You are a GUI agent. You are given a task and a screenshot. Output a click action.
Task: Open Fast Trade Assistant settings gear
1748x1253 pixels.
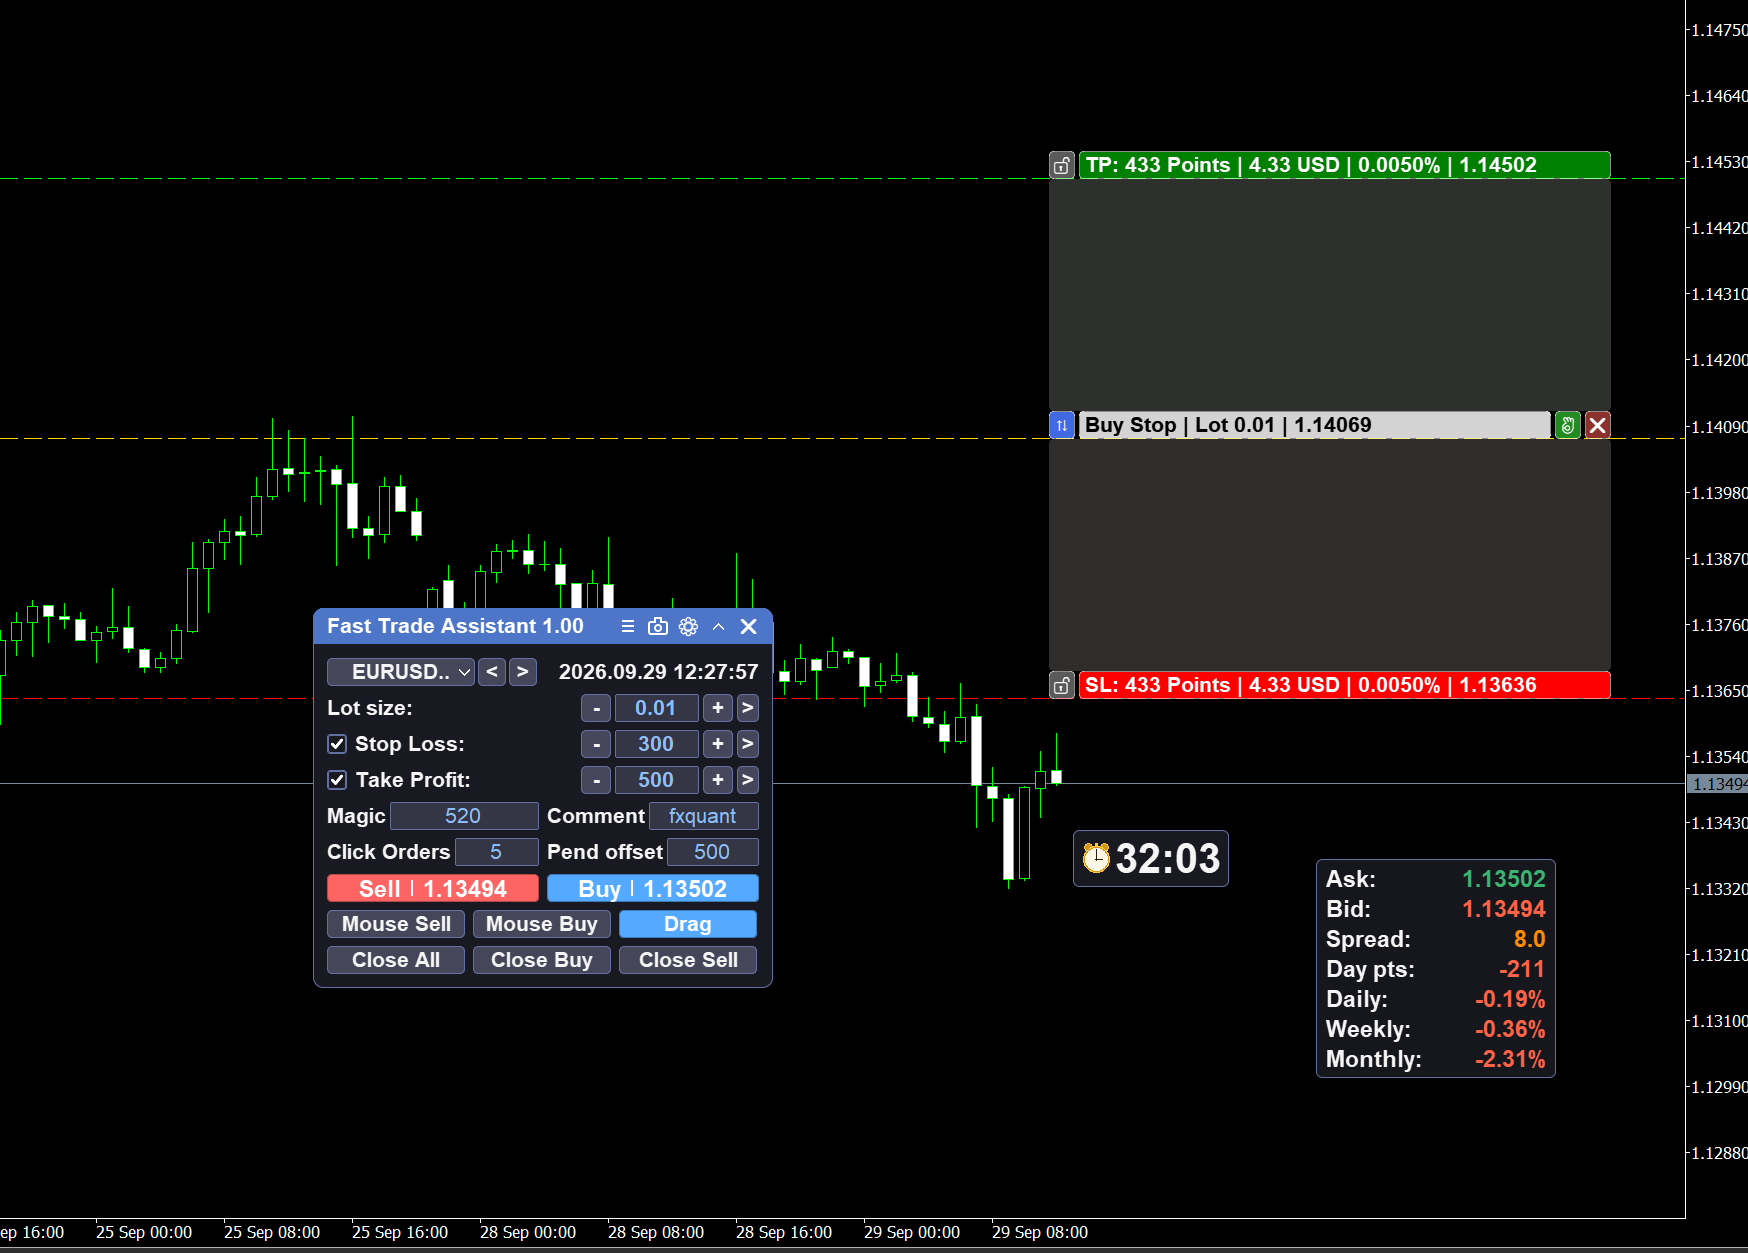pos(688,626)
